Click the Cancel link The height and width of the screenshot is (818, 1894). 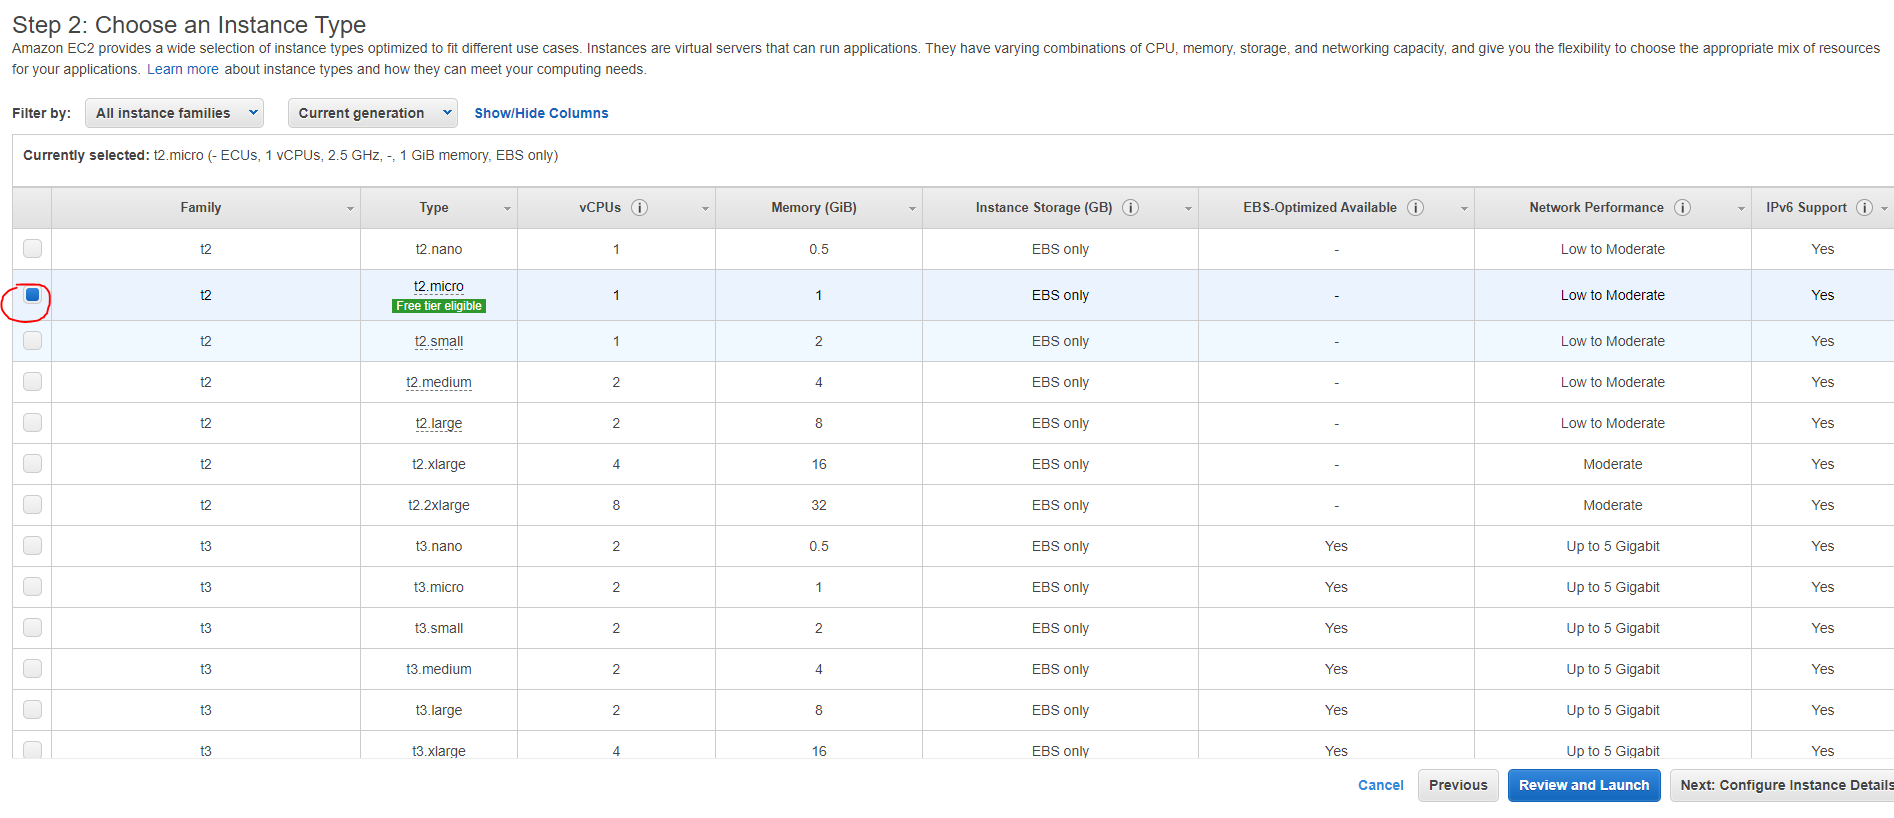pyautogui.click(x=1380, y=785)
